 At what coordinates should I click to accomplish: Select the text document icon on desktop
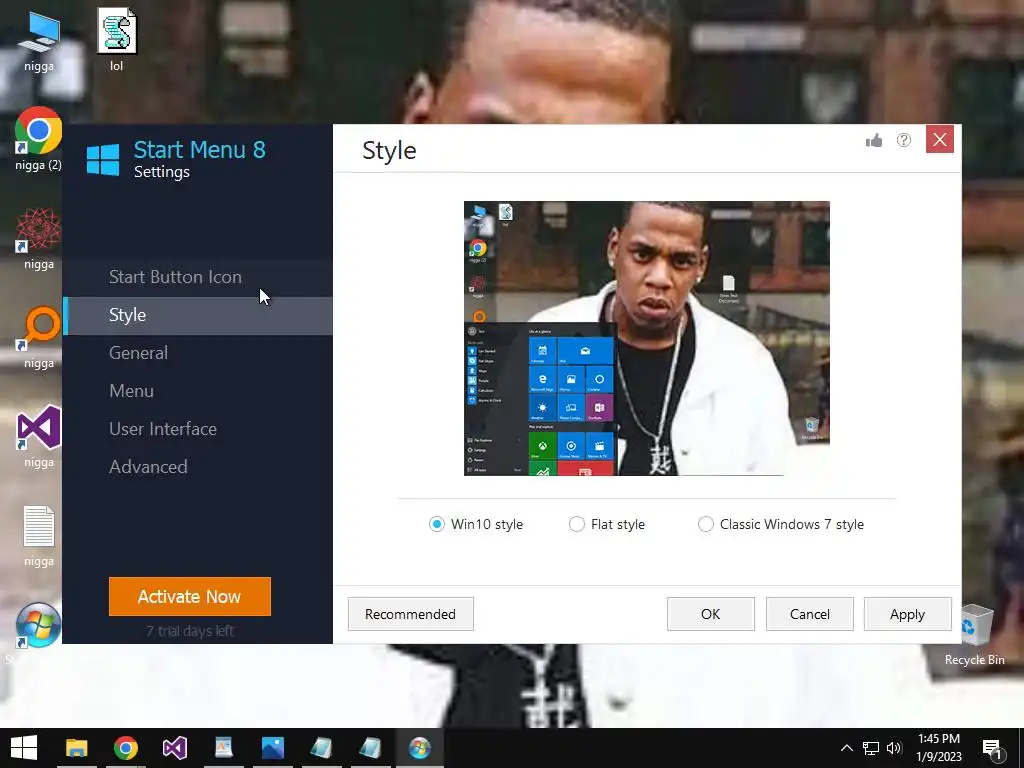point(39,536)
